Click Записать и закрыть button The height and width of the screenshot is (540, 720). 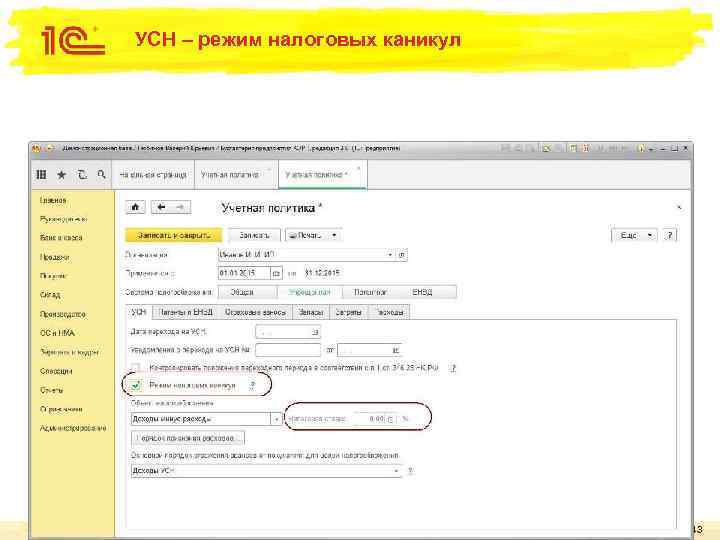[x=174, y=235]
